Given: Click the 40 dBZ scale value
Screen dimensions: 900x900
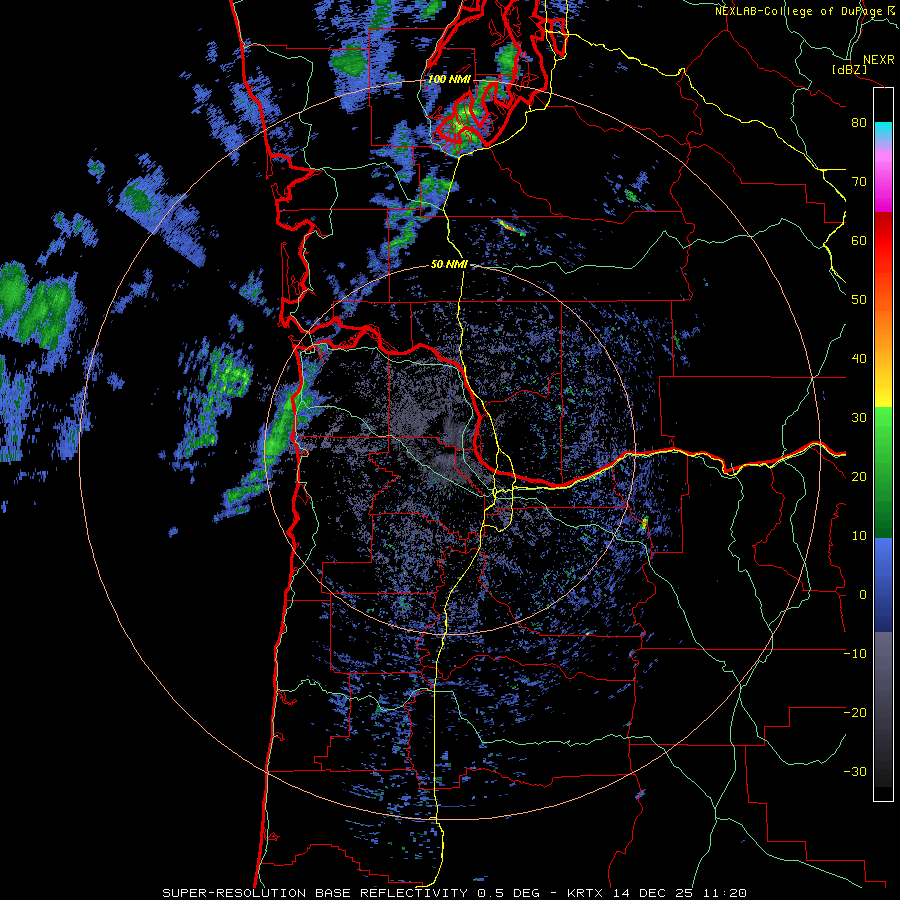Looking at the screenshot, I should pos(859,359).
